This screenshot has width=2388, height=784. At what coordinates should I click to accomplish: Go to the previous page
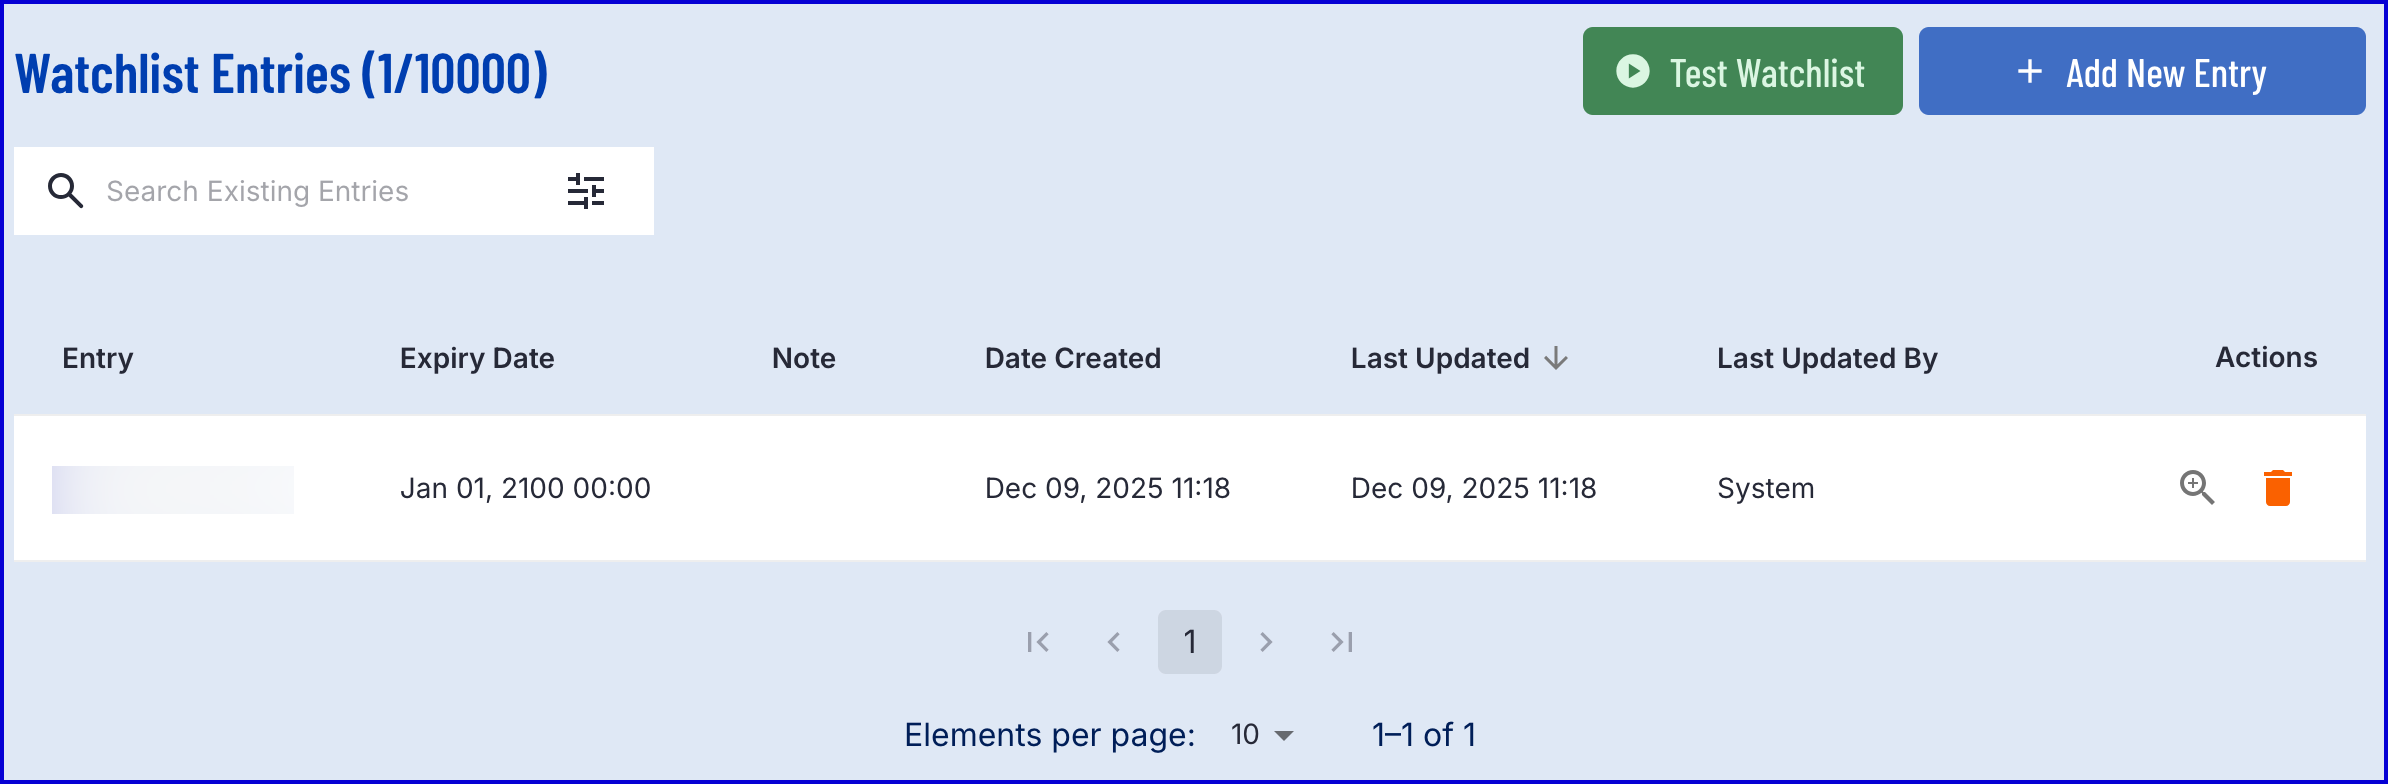(x=1114, y=642)
